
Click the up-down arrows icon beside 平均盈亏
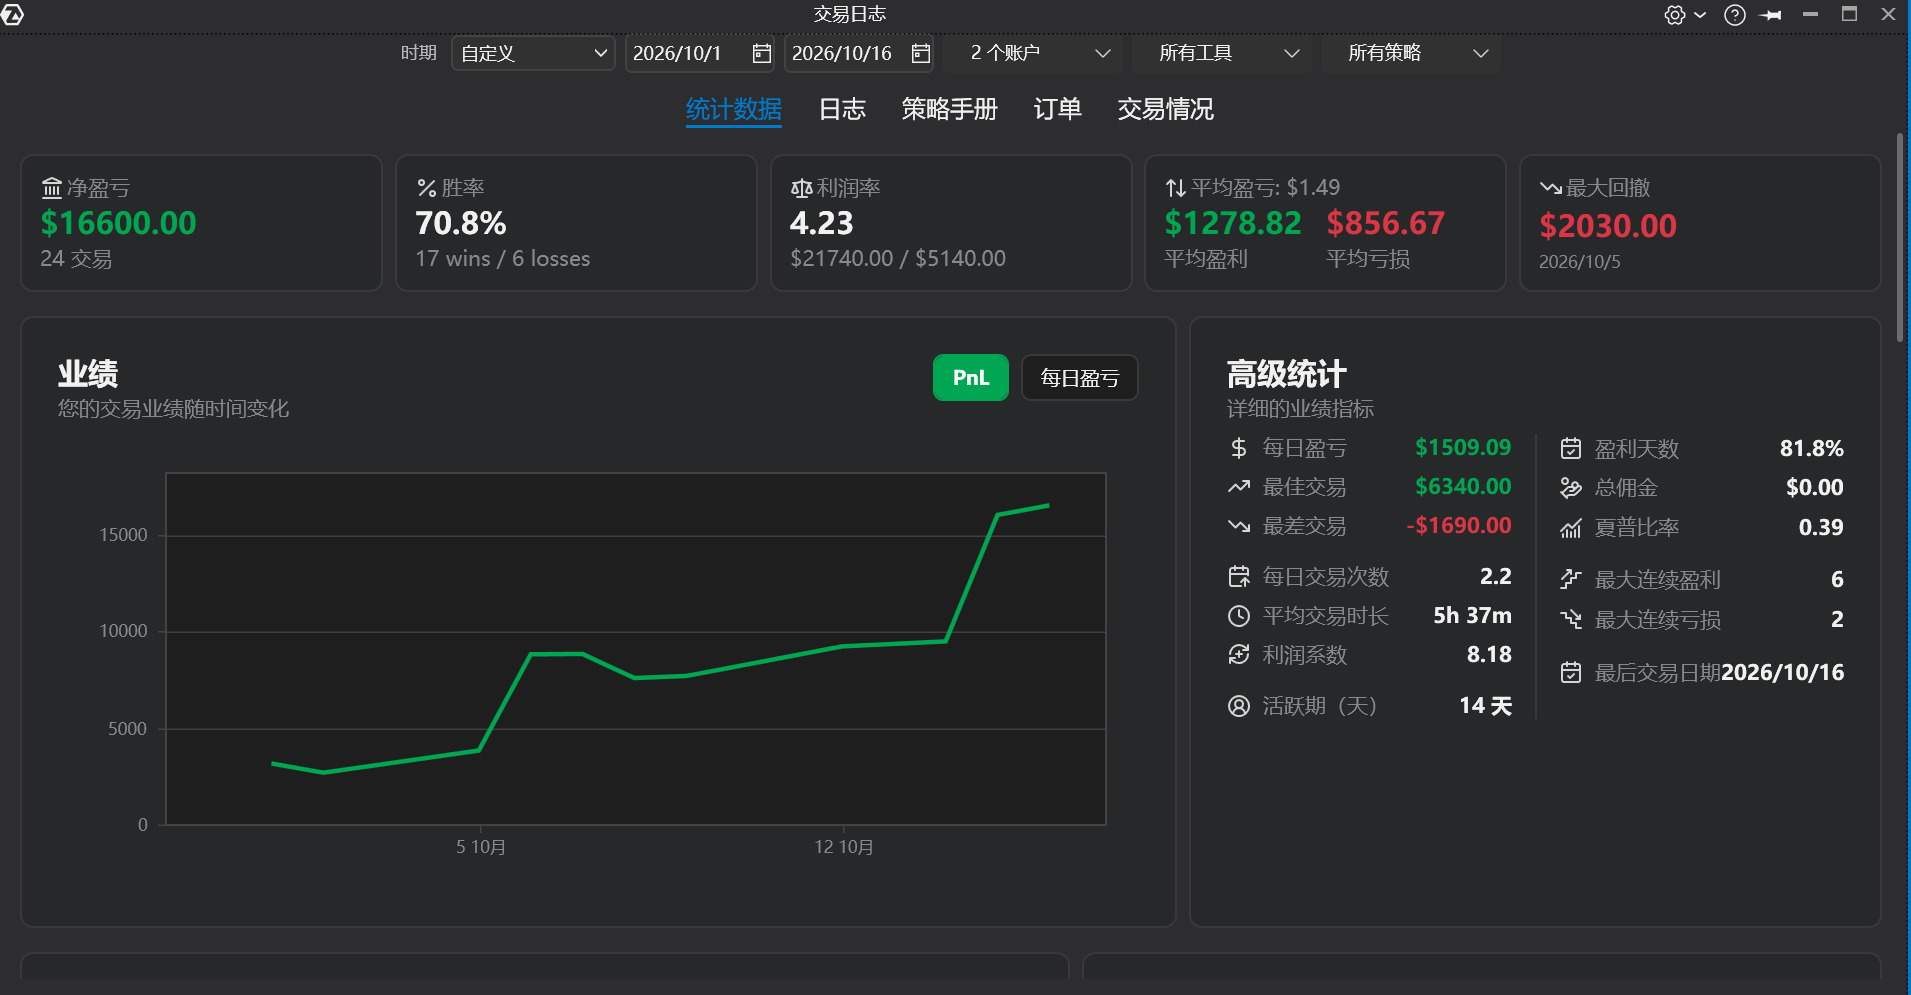point(1176,188)
